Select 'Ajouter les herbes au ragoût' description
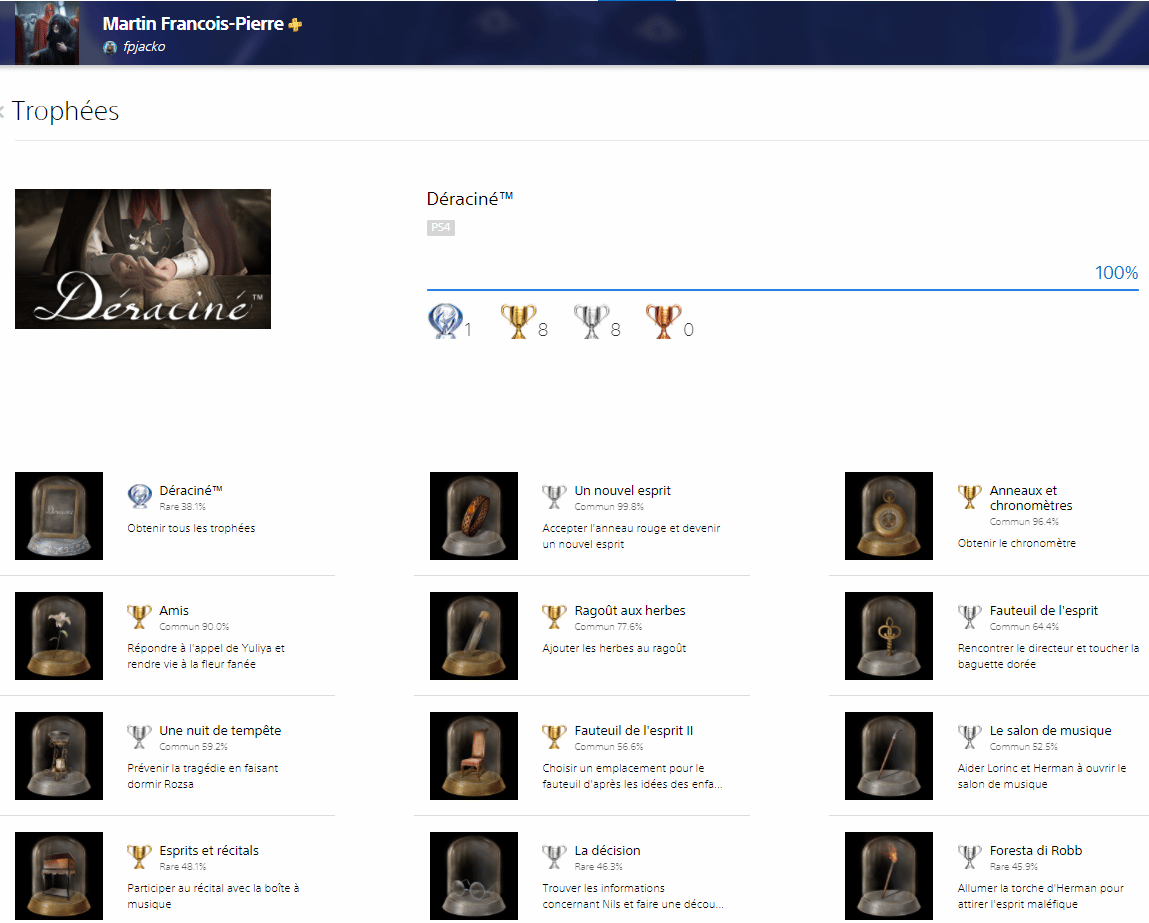Screen dimensions: 1149x923 pyautogui.click(x=614, y=648)
